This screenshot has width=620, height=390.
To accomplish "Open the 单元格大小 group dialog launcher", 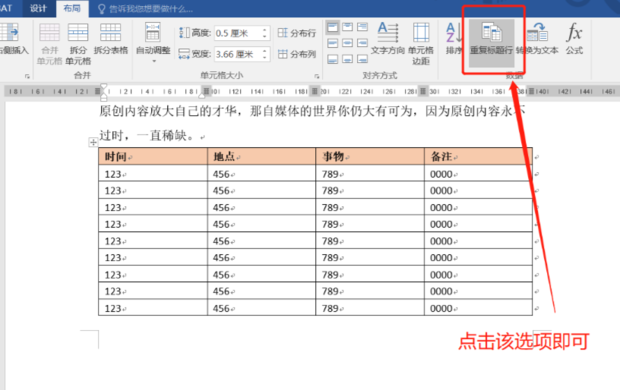I will coord(317,76).
